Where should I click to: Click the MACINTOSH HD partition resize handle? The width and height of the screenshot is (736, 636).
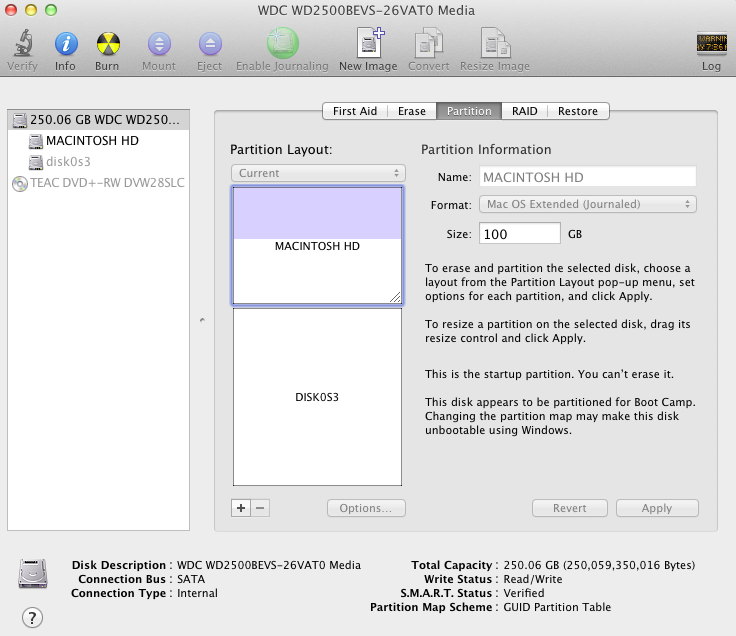click(395, 297)
